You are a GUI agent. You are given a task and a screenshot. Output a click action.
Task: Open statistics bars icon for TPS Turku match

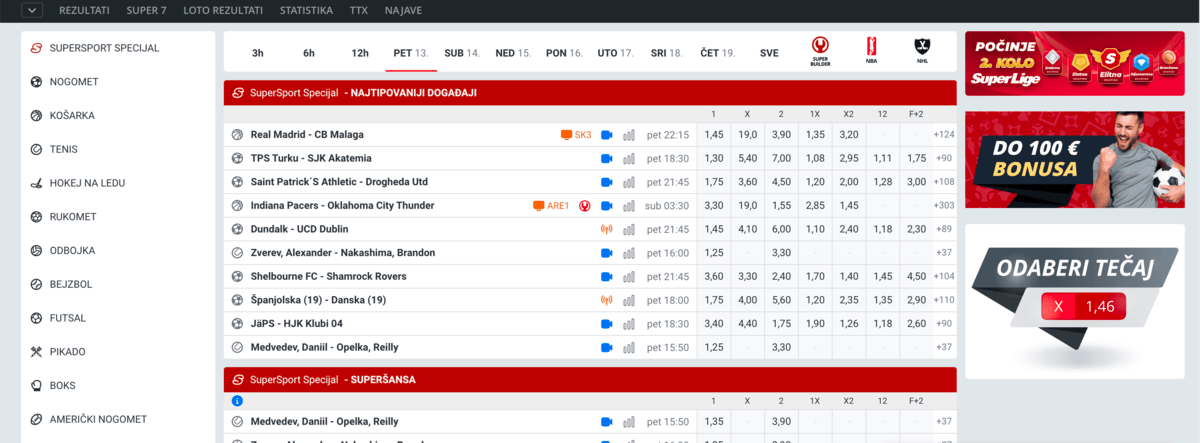pos(629,159)
